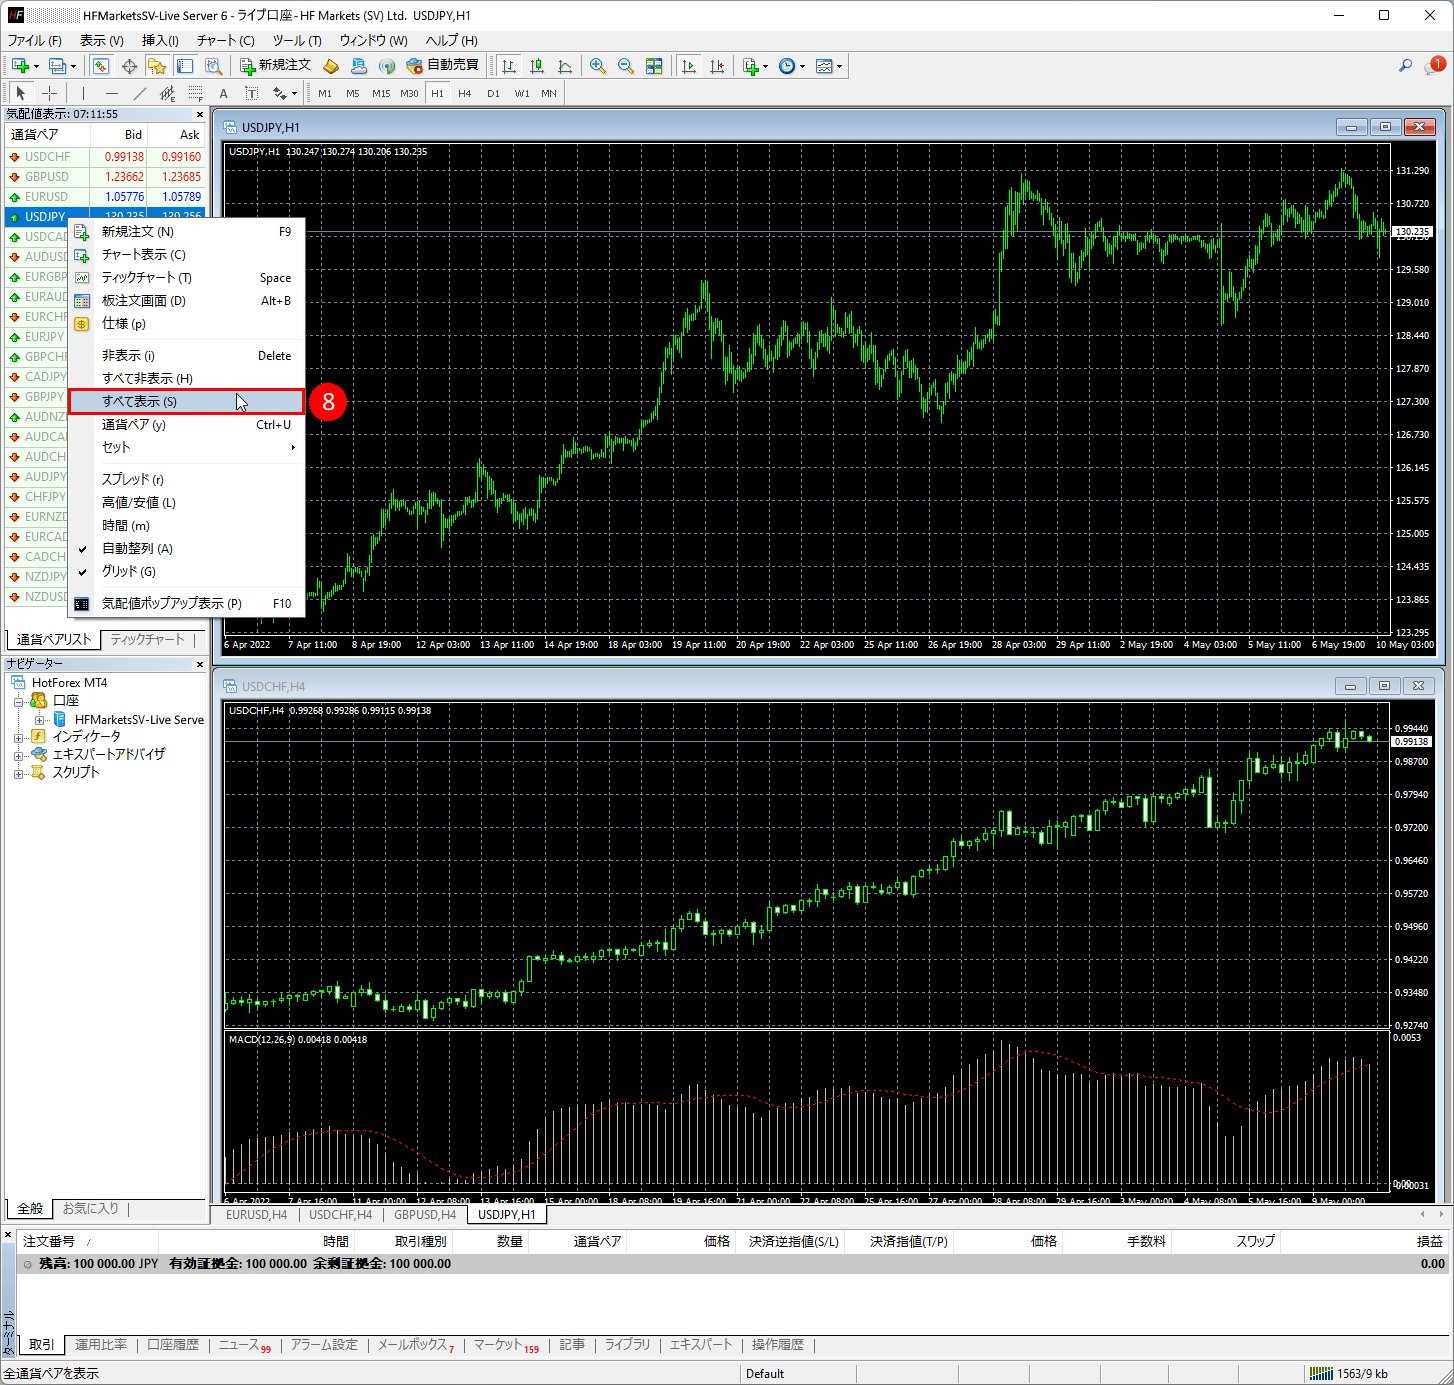This screenshot has width=1454, height=1385.
Task: Expand the インディケータ tree node
Action: point(19,737)
